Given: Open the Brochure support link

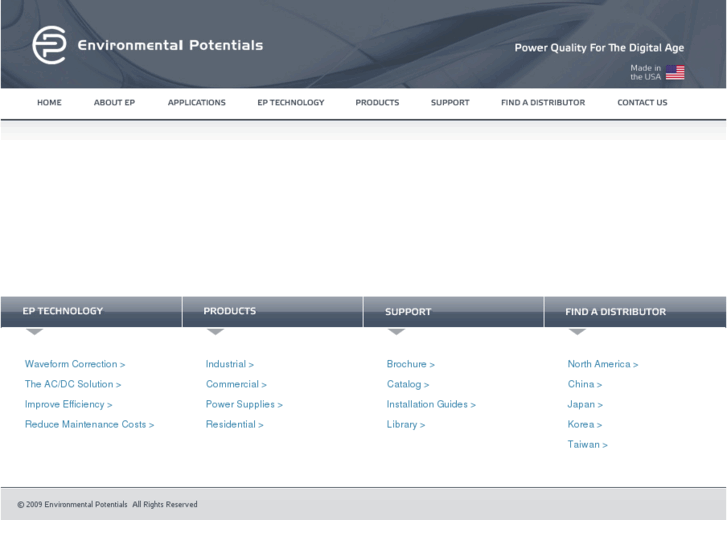Looking at the screenshot, I should point(410,364).
